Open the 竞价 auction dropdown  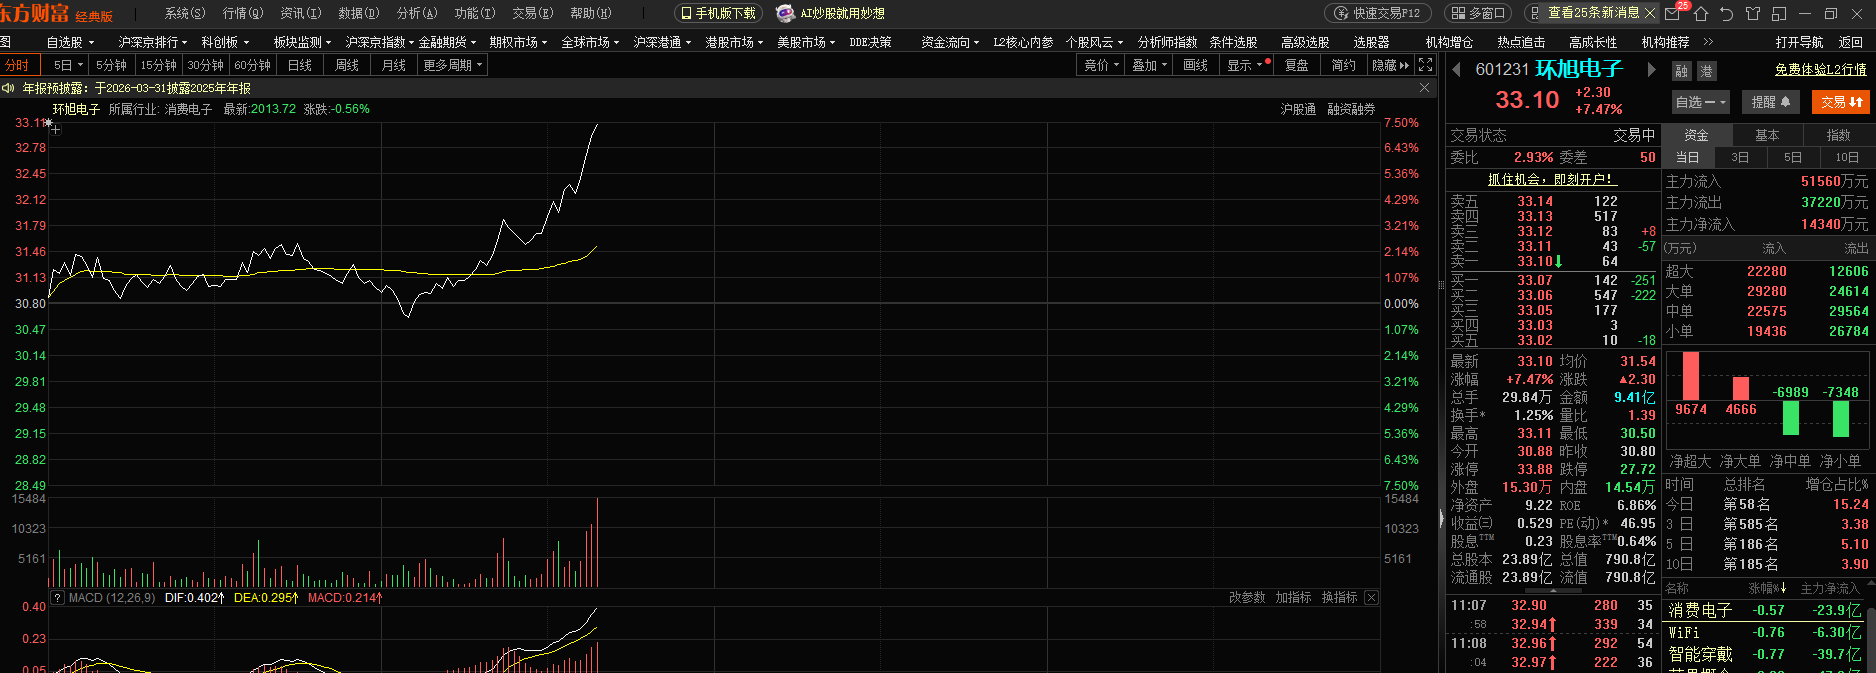[1102, 65]
